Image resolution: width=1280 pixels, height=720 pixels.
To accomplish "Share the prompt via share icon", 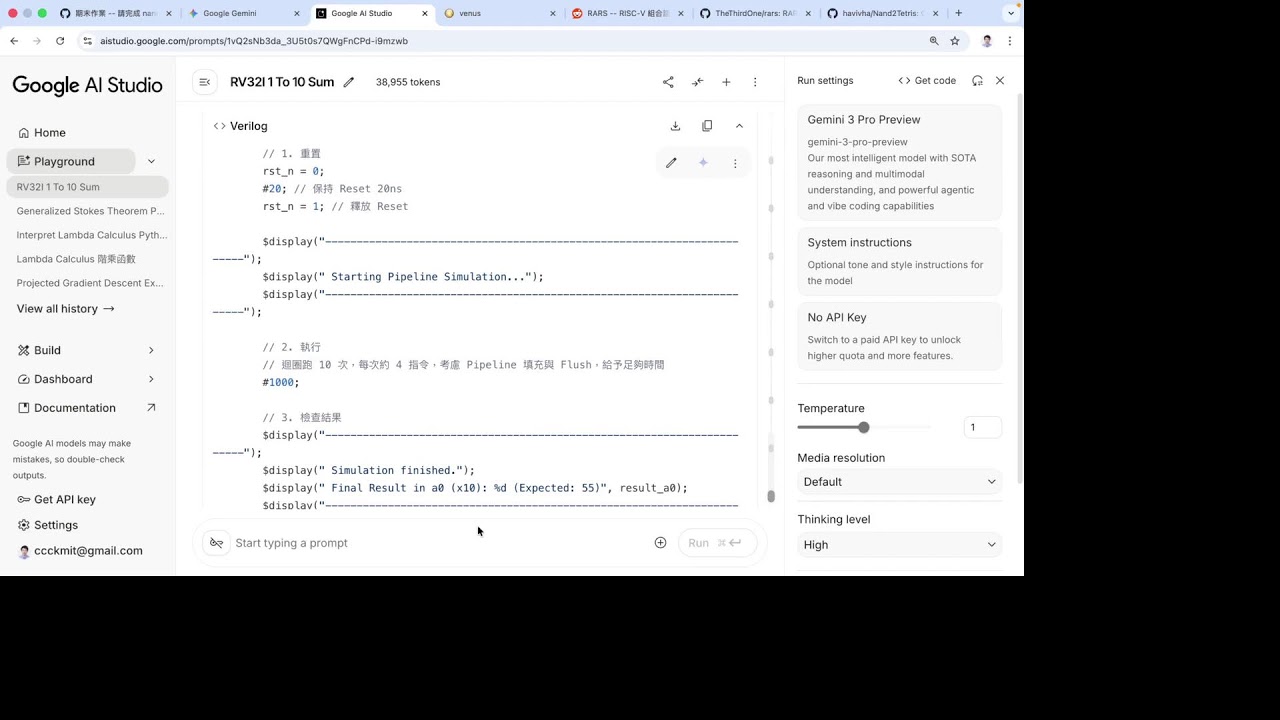I will (668, 82).
